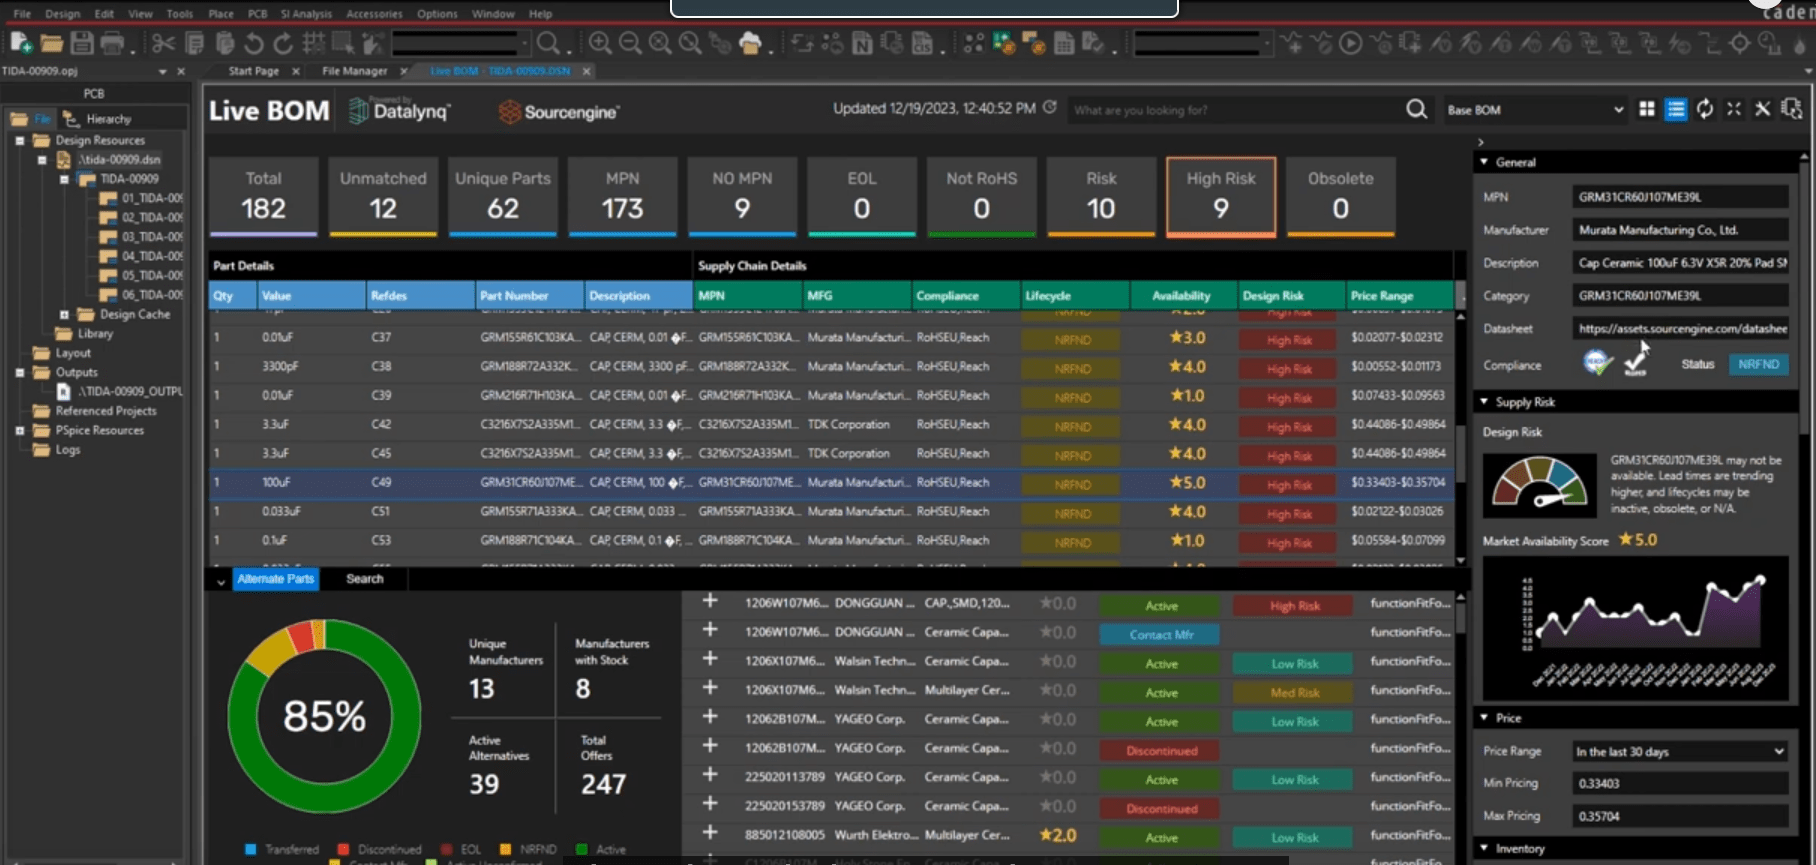Screen dimensions: 1816x865
Task: Open Live BOM settings tools icon
Action: [x=1763, y=109]
